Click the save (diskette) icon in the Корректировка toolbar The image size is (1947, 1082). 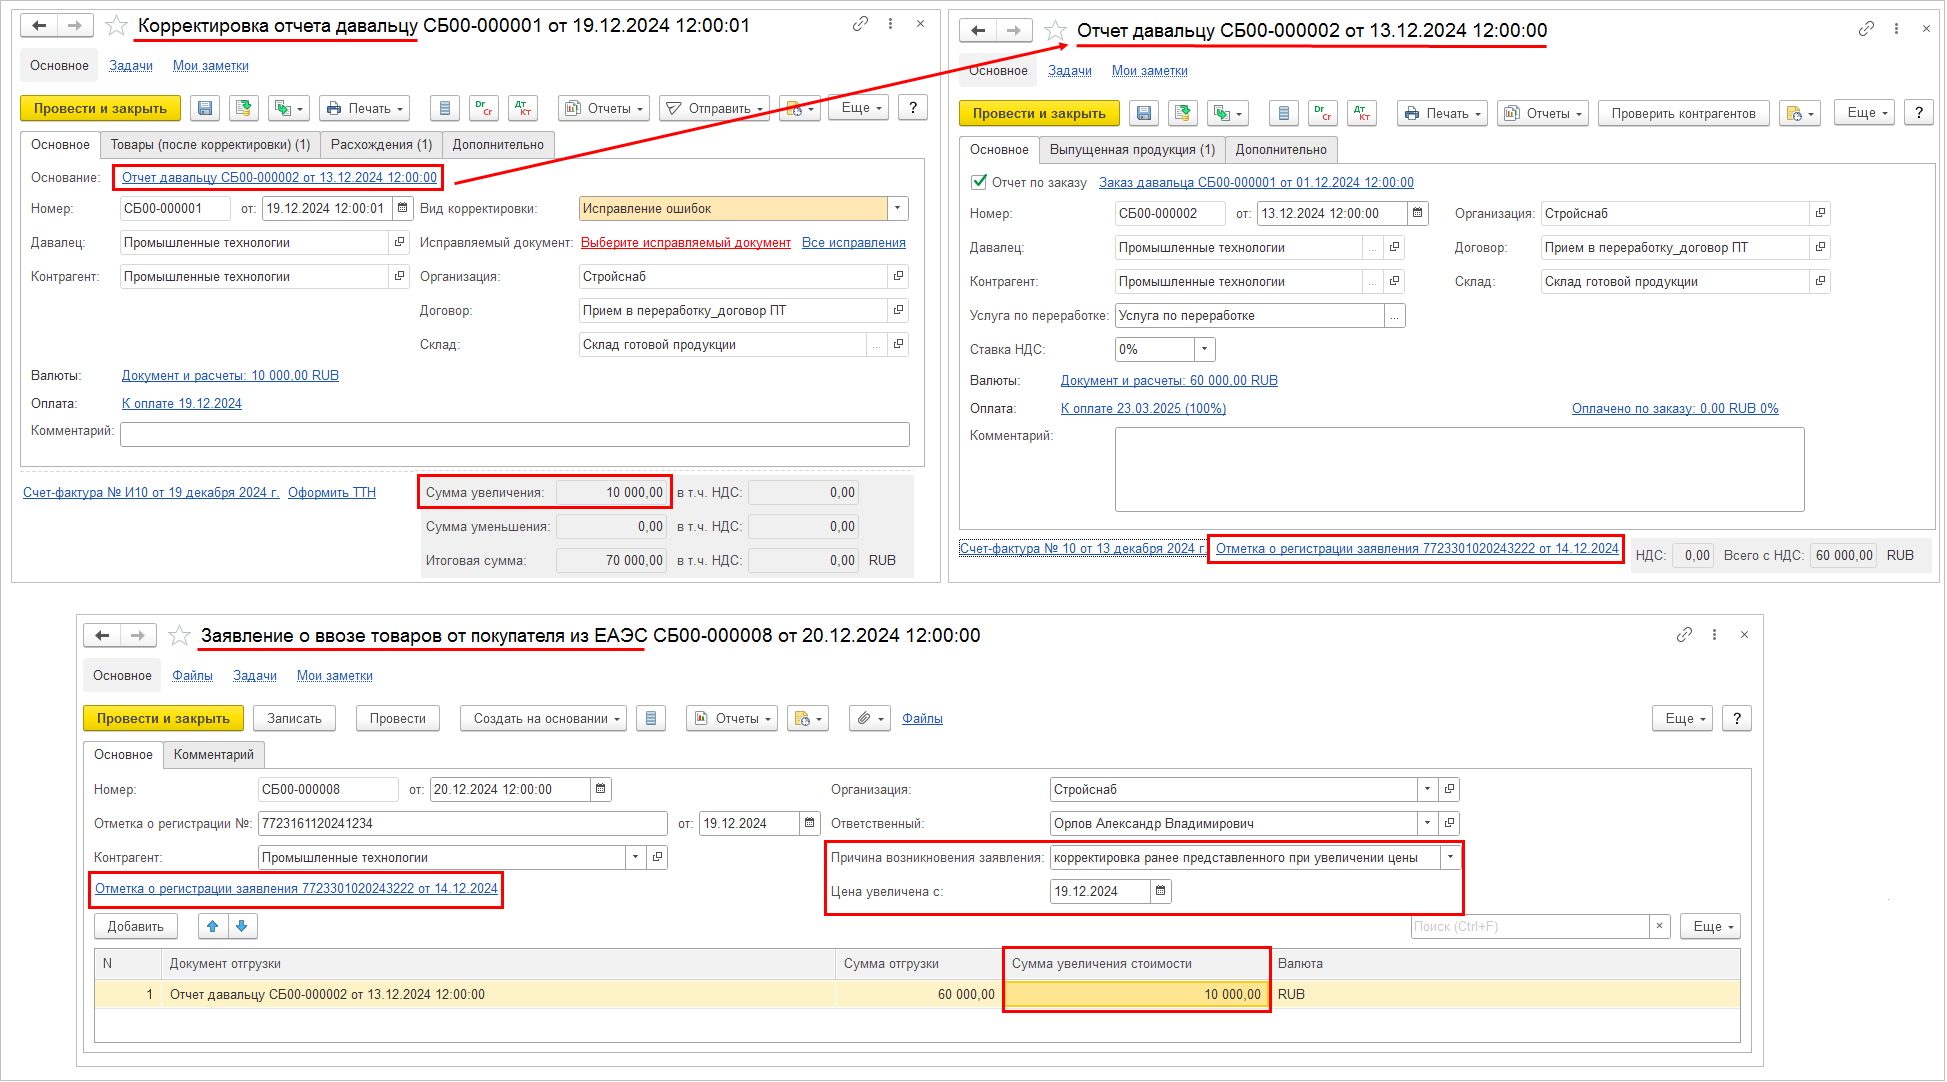[x=205, y=108]
